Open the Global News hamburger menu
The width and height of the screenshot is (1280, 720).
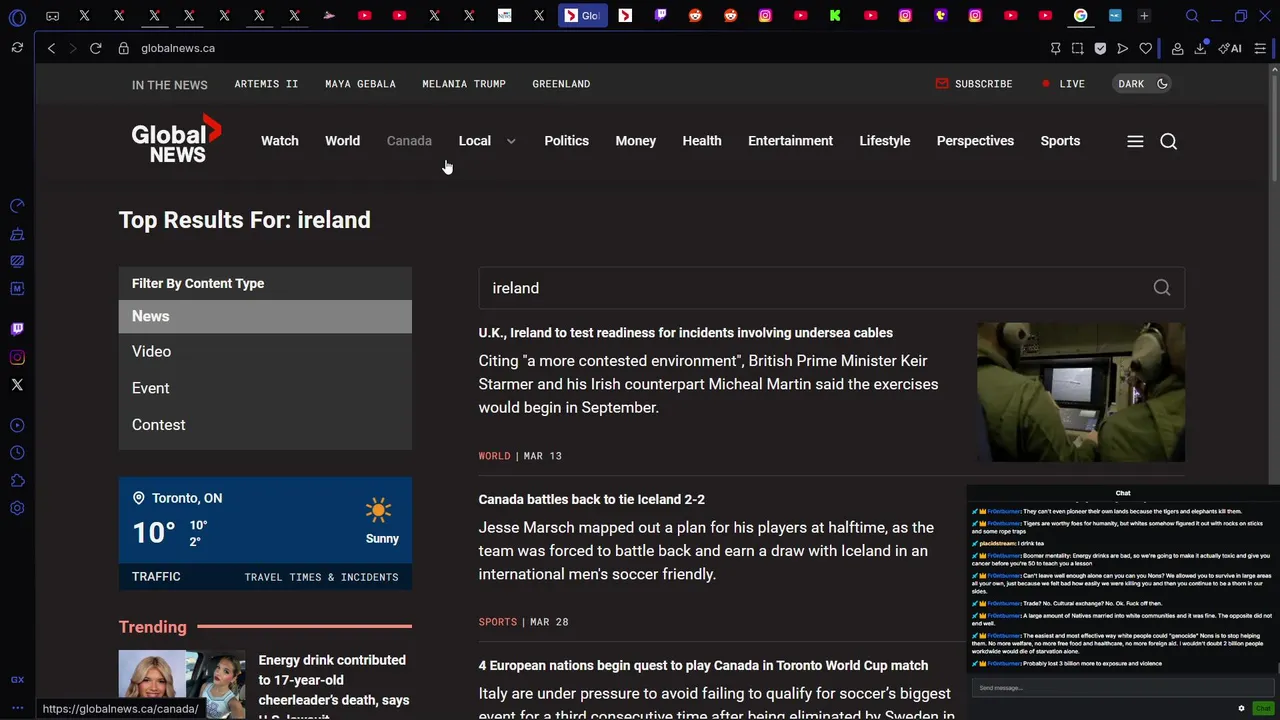(x=1135, y=142)
